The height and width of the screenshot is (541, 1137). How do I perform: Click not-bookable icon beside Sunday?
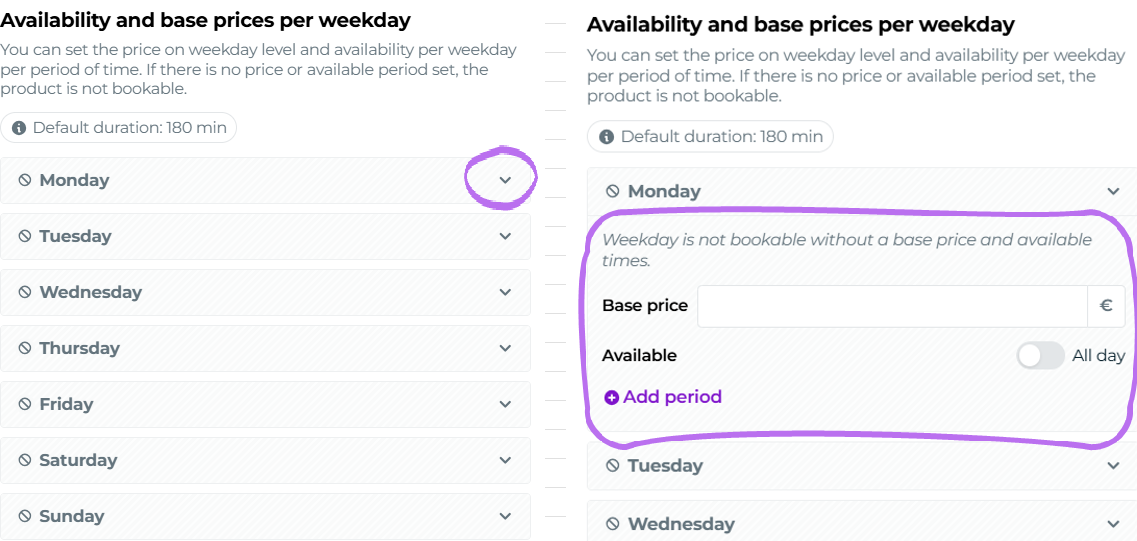25,517
